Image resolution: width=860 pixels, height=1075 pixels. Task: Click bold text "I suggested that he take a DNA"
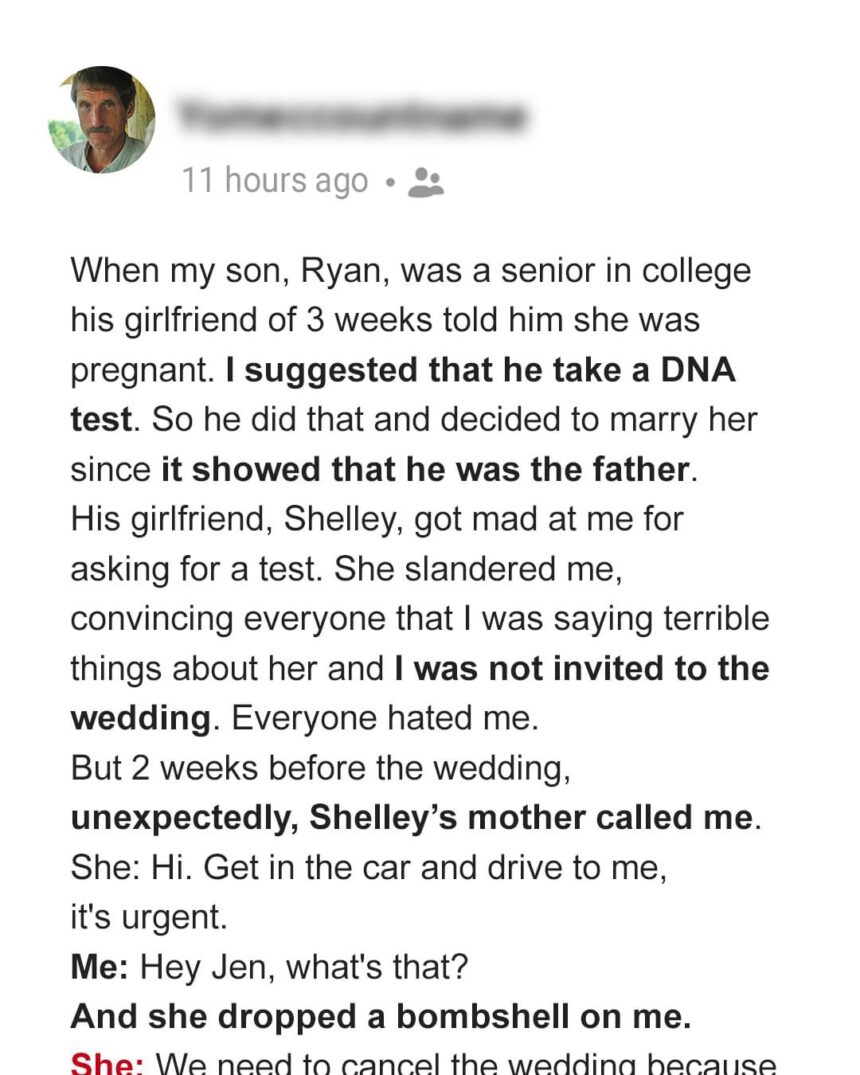pos(480,370)
